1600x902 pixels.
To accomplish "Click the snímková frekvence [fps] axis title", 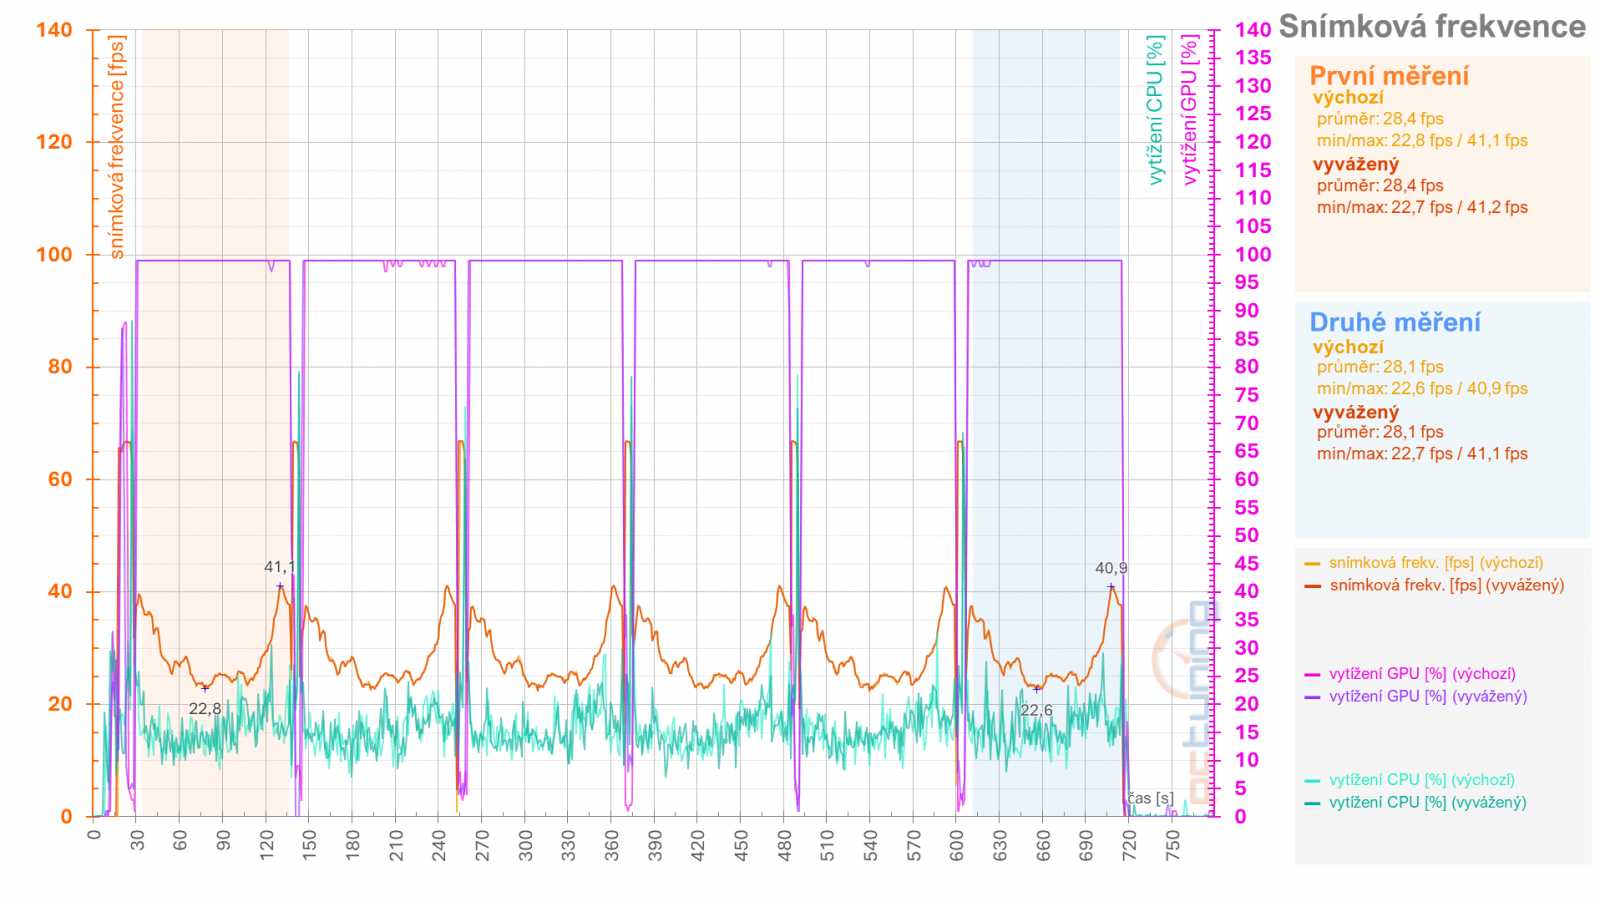I will click(x=117, y=147).
